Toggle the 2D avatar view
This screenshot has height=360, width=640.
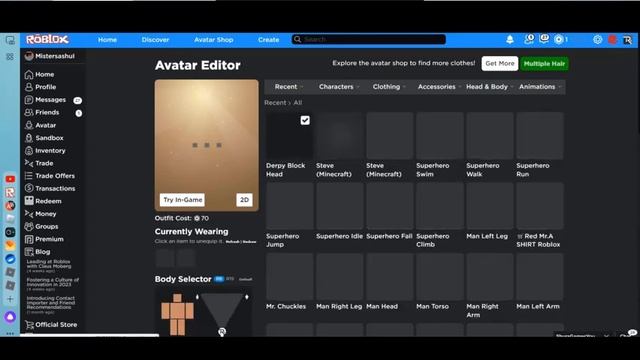tap(244, 200)
